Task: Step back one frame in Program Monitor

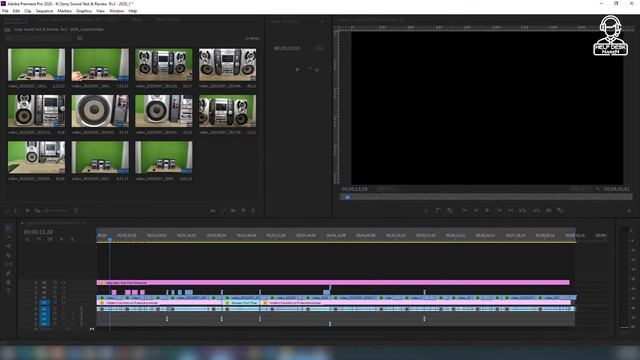Action: pyautogui.click(x=476, y=211)
